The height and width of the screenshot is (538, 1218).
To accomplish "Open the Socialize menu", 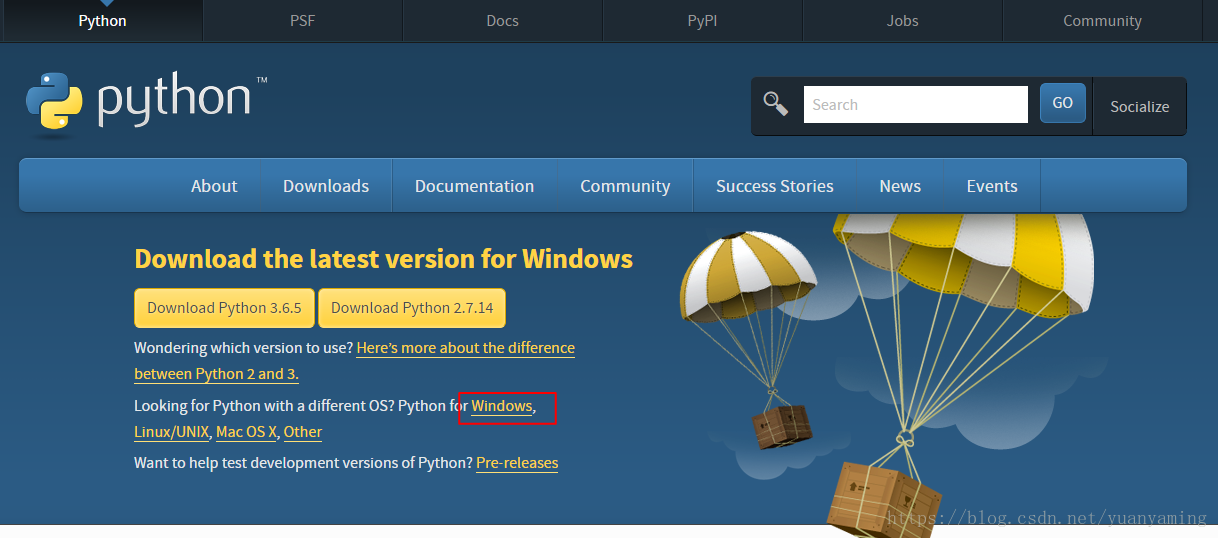I will click(x=1140, y=106).
